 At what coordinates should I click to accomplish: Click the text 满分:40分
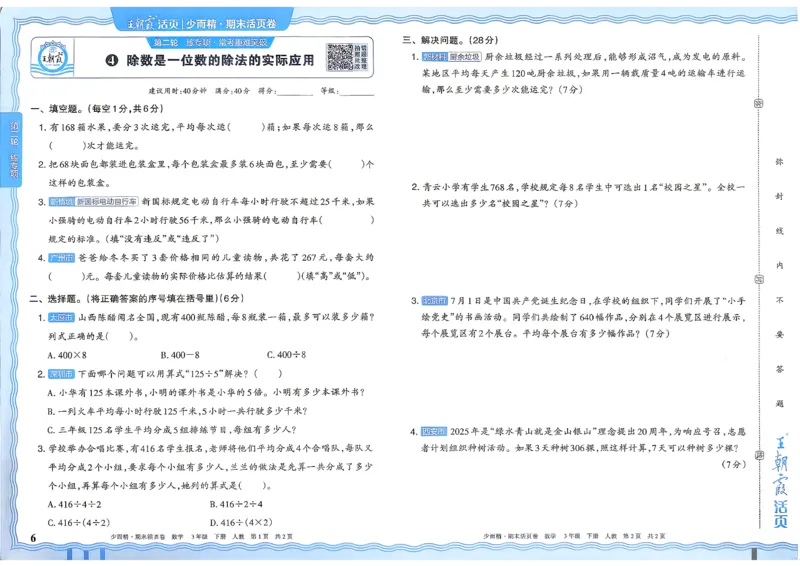point(232,91)
